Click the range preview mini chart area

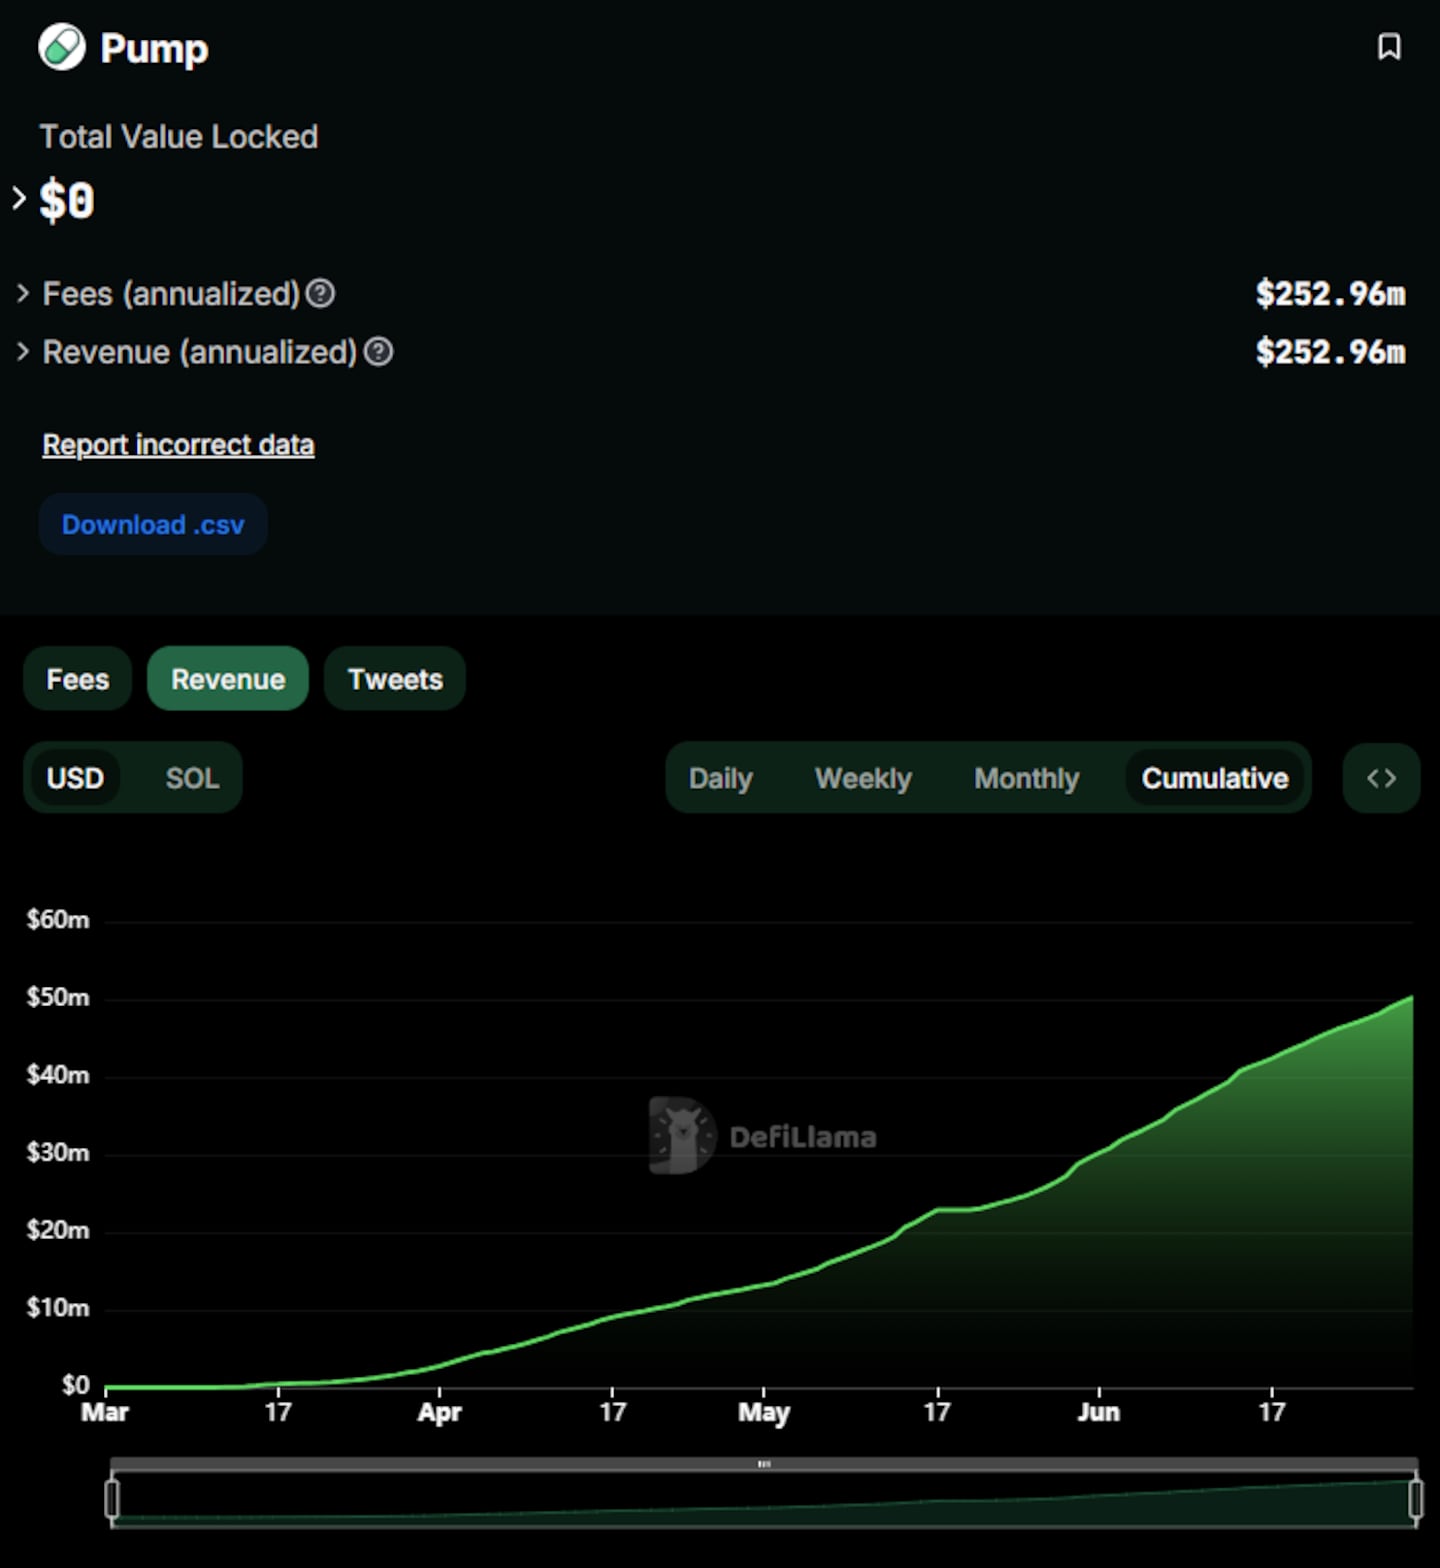[764, 1499]
